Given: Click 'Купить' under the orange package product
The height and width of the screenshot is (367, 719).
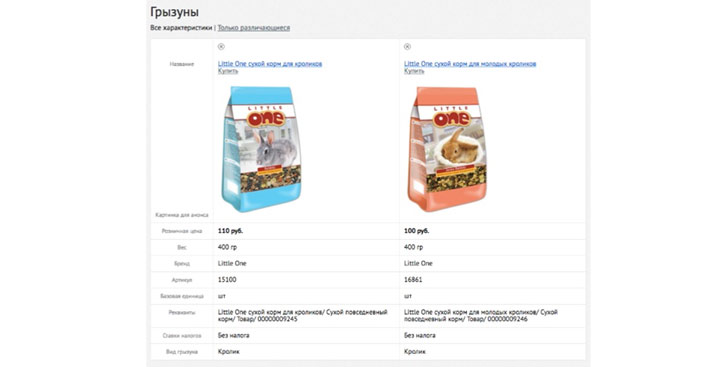Looking at the screenshot, I should [414, 71].
